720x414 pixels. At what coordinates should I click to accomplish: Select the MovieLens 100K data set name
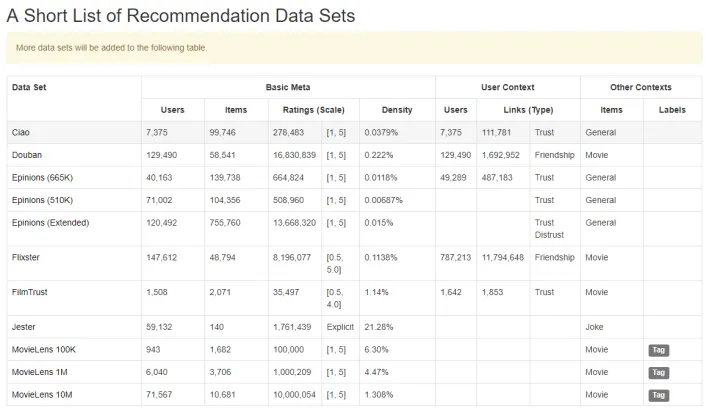tap(44, 350)
